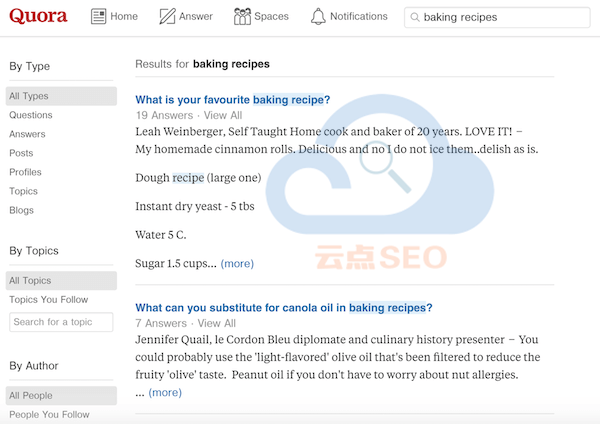The width and height of the screenshot is (600, 424).
Task: Click the Quora logo
Action: point(38,16)
